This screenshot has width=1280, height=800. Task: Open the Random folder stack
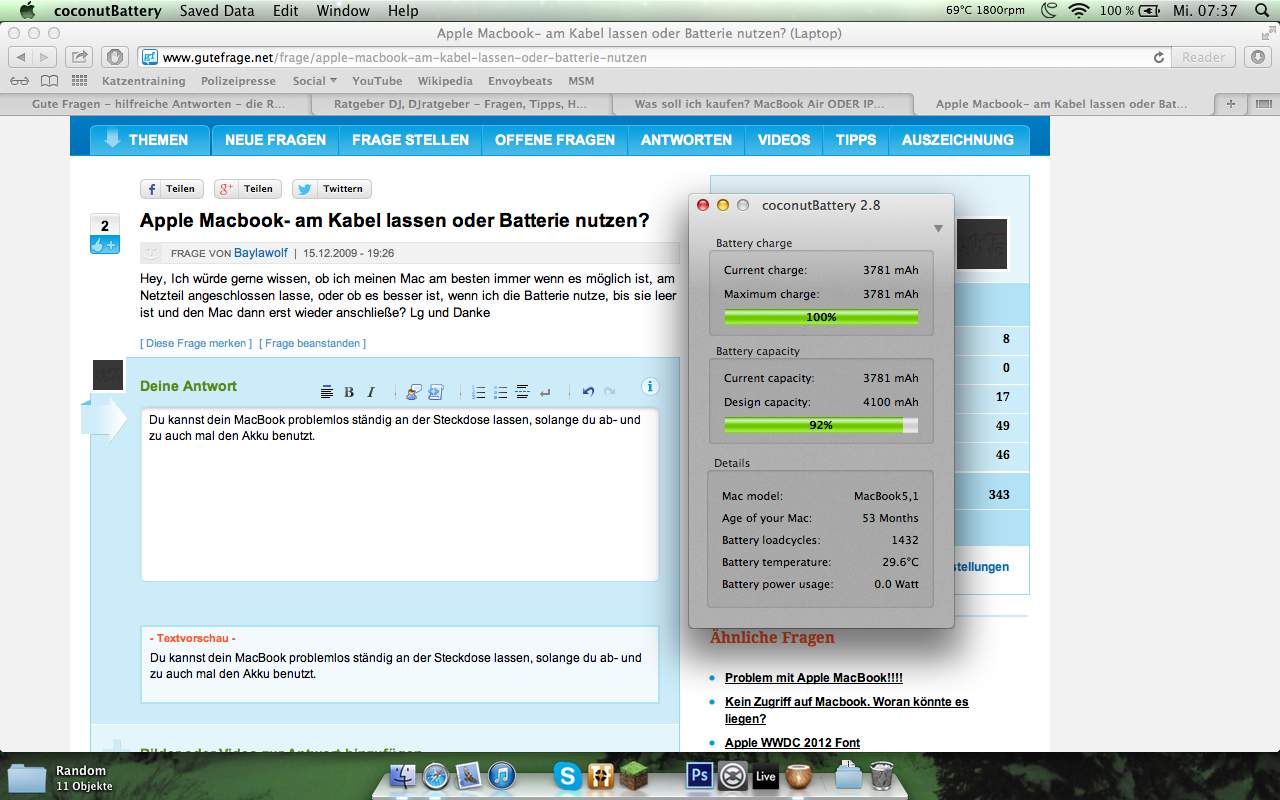(27, 778)
